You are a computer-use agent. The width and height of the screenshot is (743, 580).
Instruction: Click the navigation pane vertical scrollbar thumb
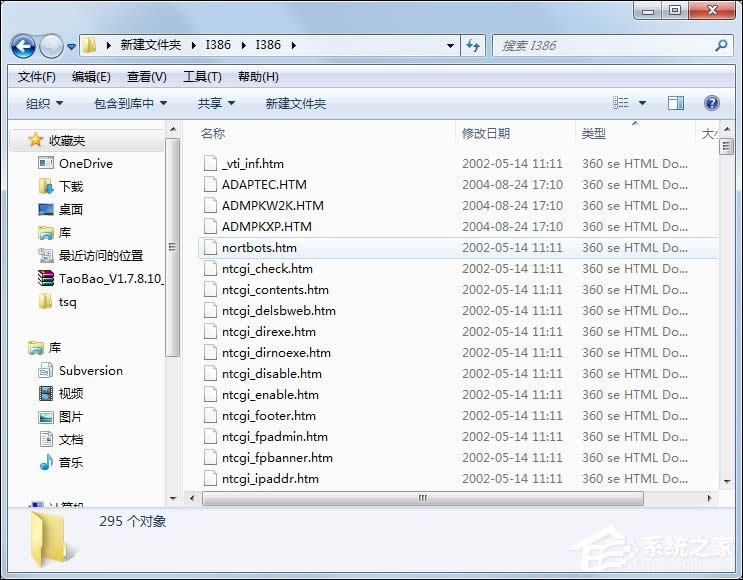172,247
